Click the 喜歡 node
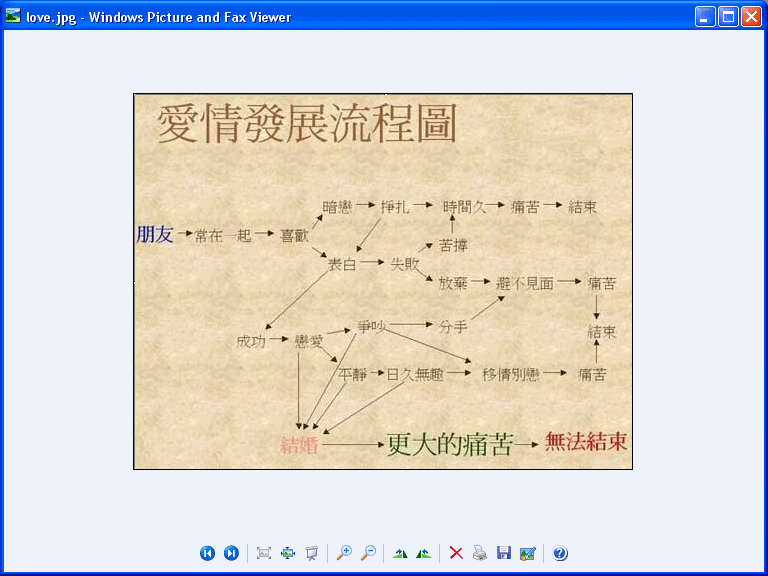 (294, 236)
